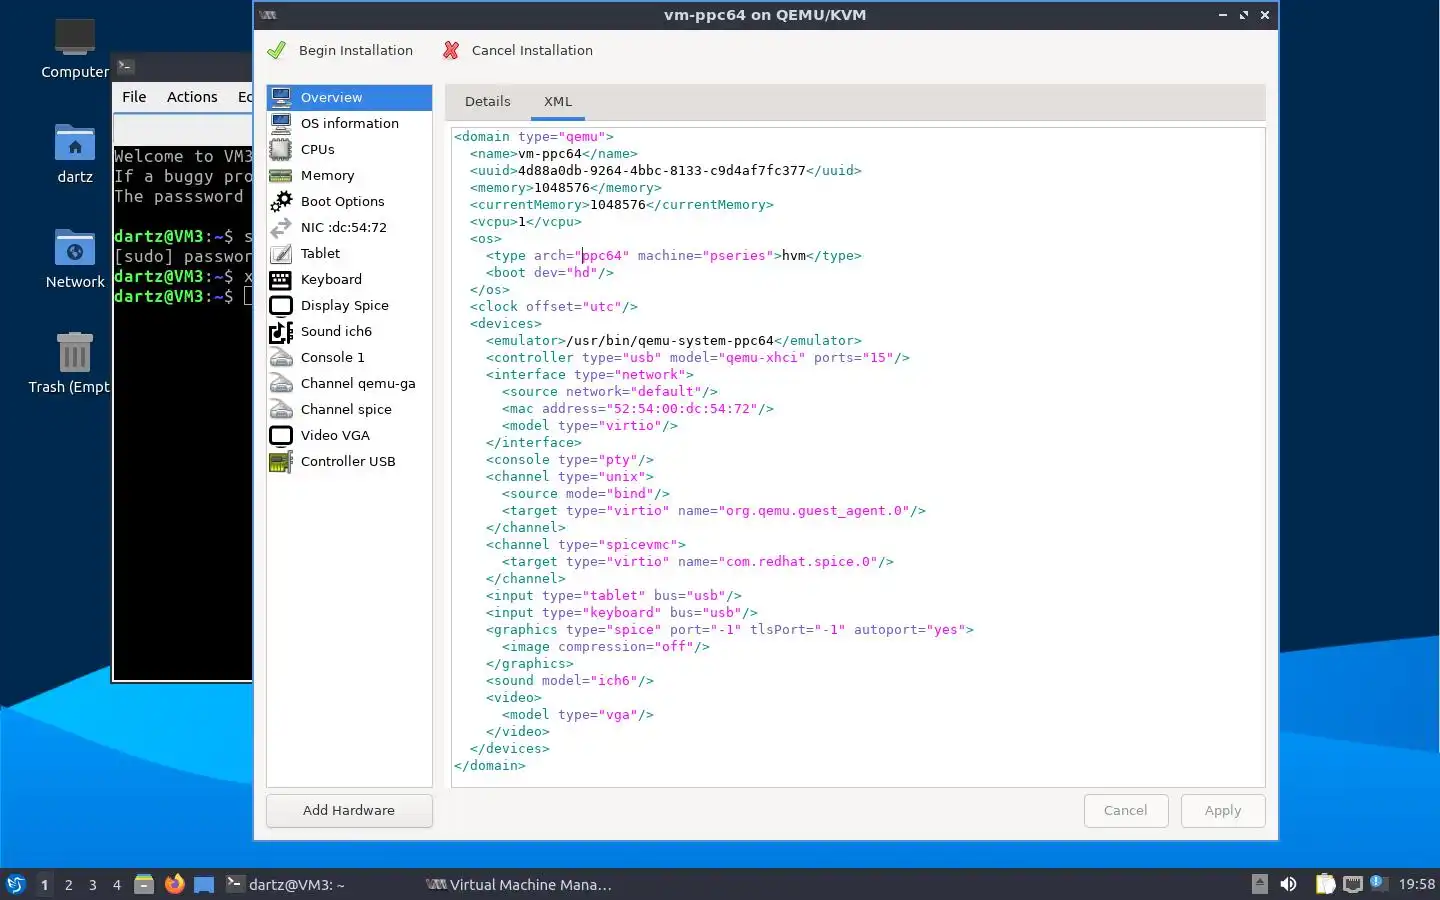Click the Apply button
Image resolution: width=1440 pixels, height=900 pixels.
[x=1223, y=810]
